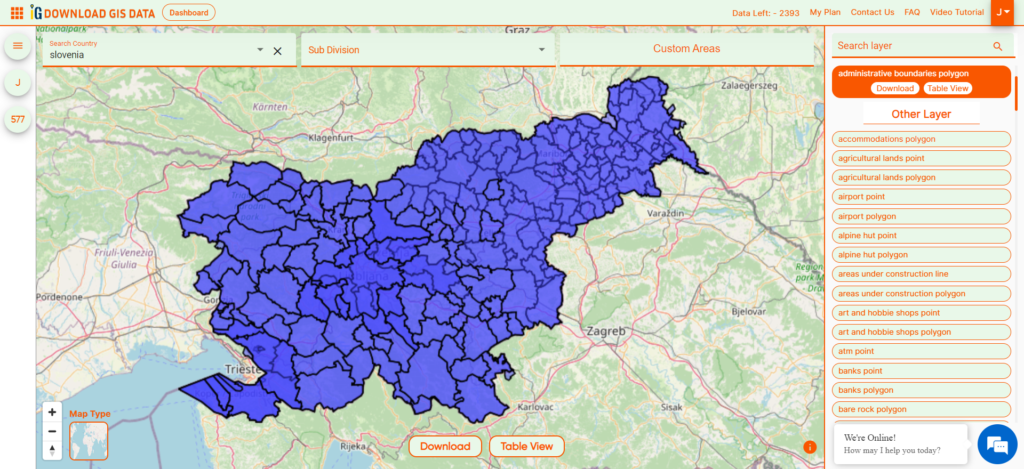Click the 577 counter badge

(x=18, y=119)
